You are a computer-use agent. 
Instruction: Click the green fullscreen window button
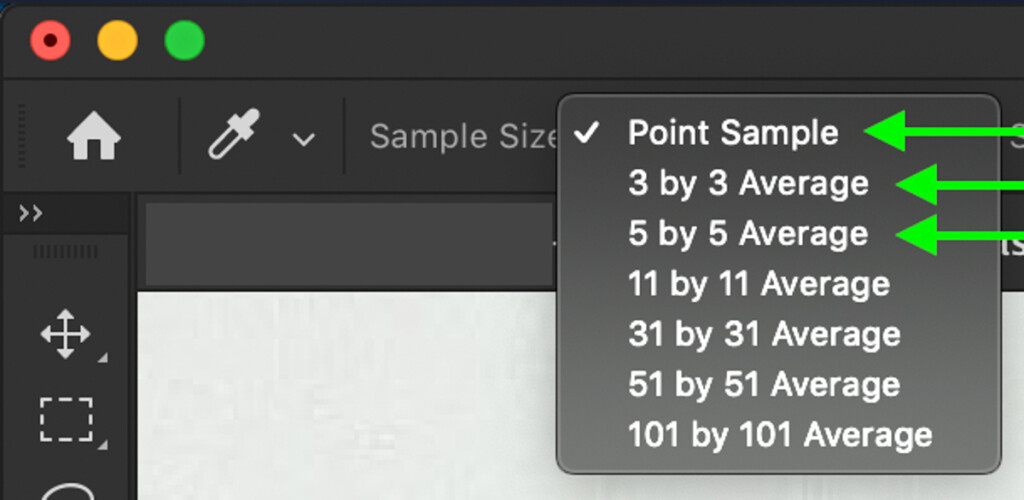[184, 40]
